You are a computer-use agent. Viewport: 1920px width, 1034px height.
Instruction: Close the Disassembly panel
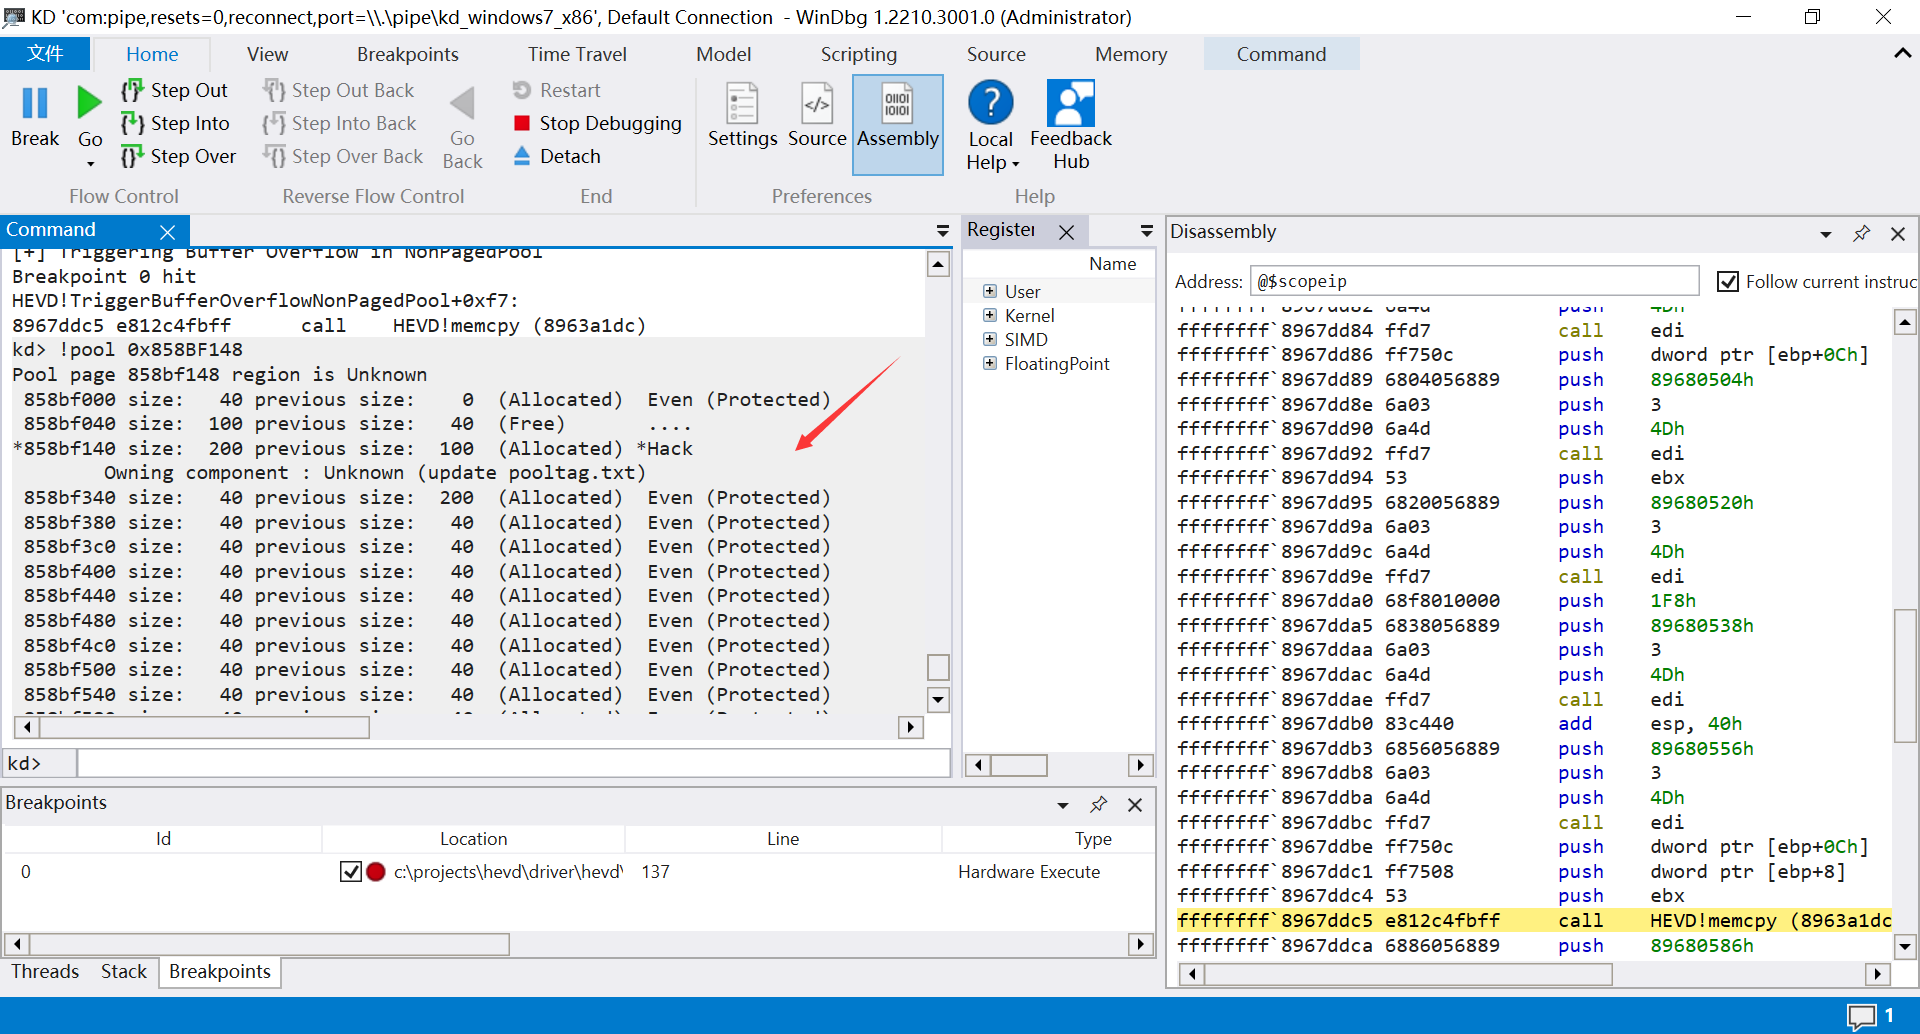(1897, 233)
